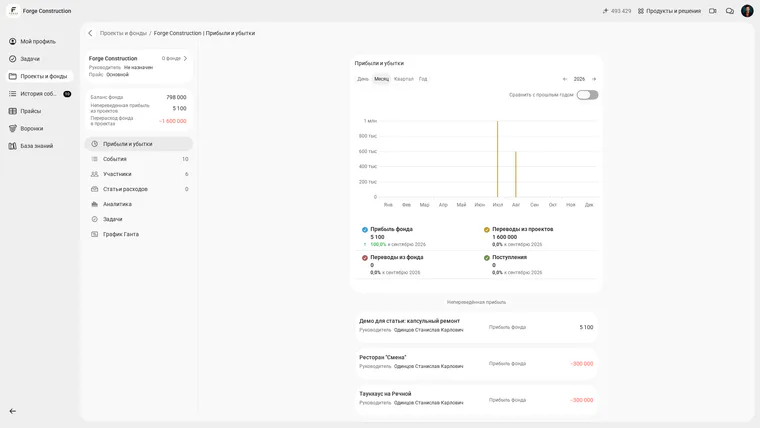This screenshot has height=428, width=760.
Task: Open График Ганта fund menu item
Action: 139,234
